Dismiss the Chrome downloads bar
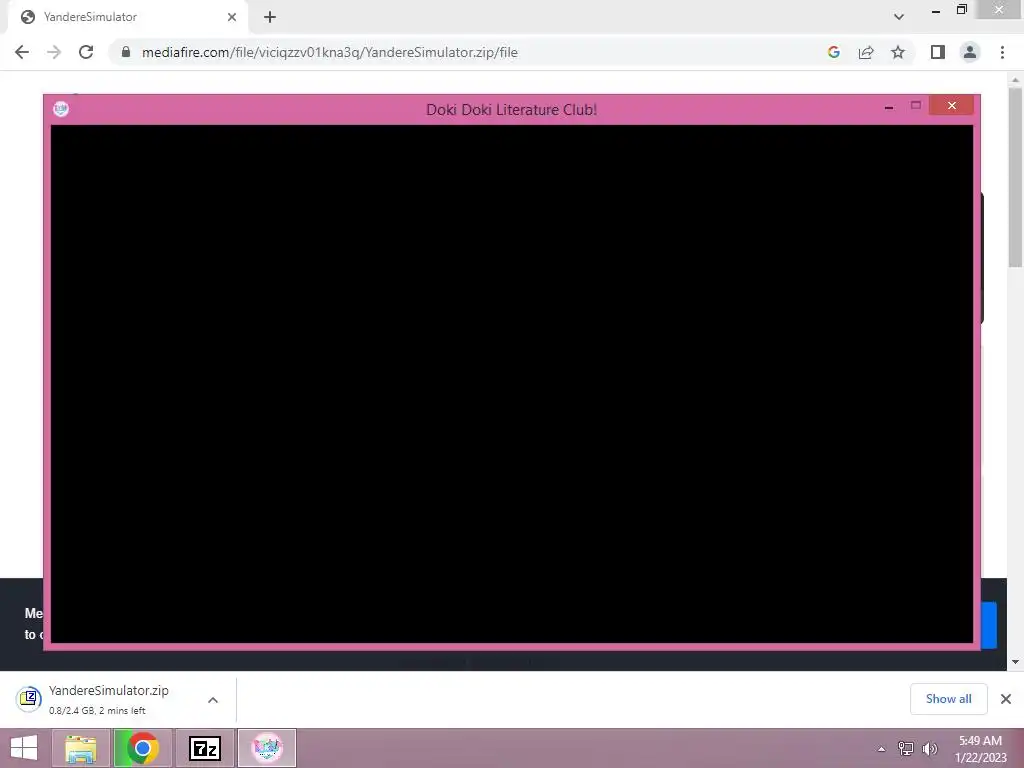This screenshot has height=768, width=1024. (x=1006, y=699)
